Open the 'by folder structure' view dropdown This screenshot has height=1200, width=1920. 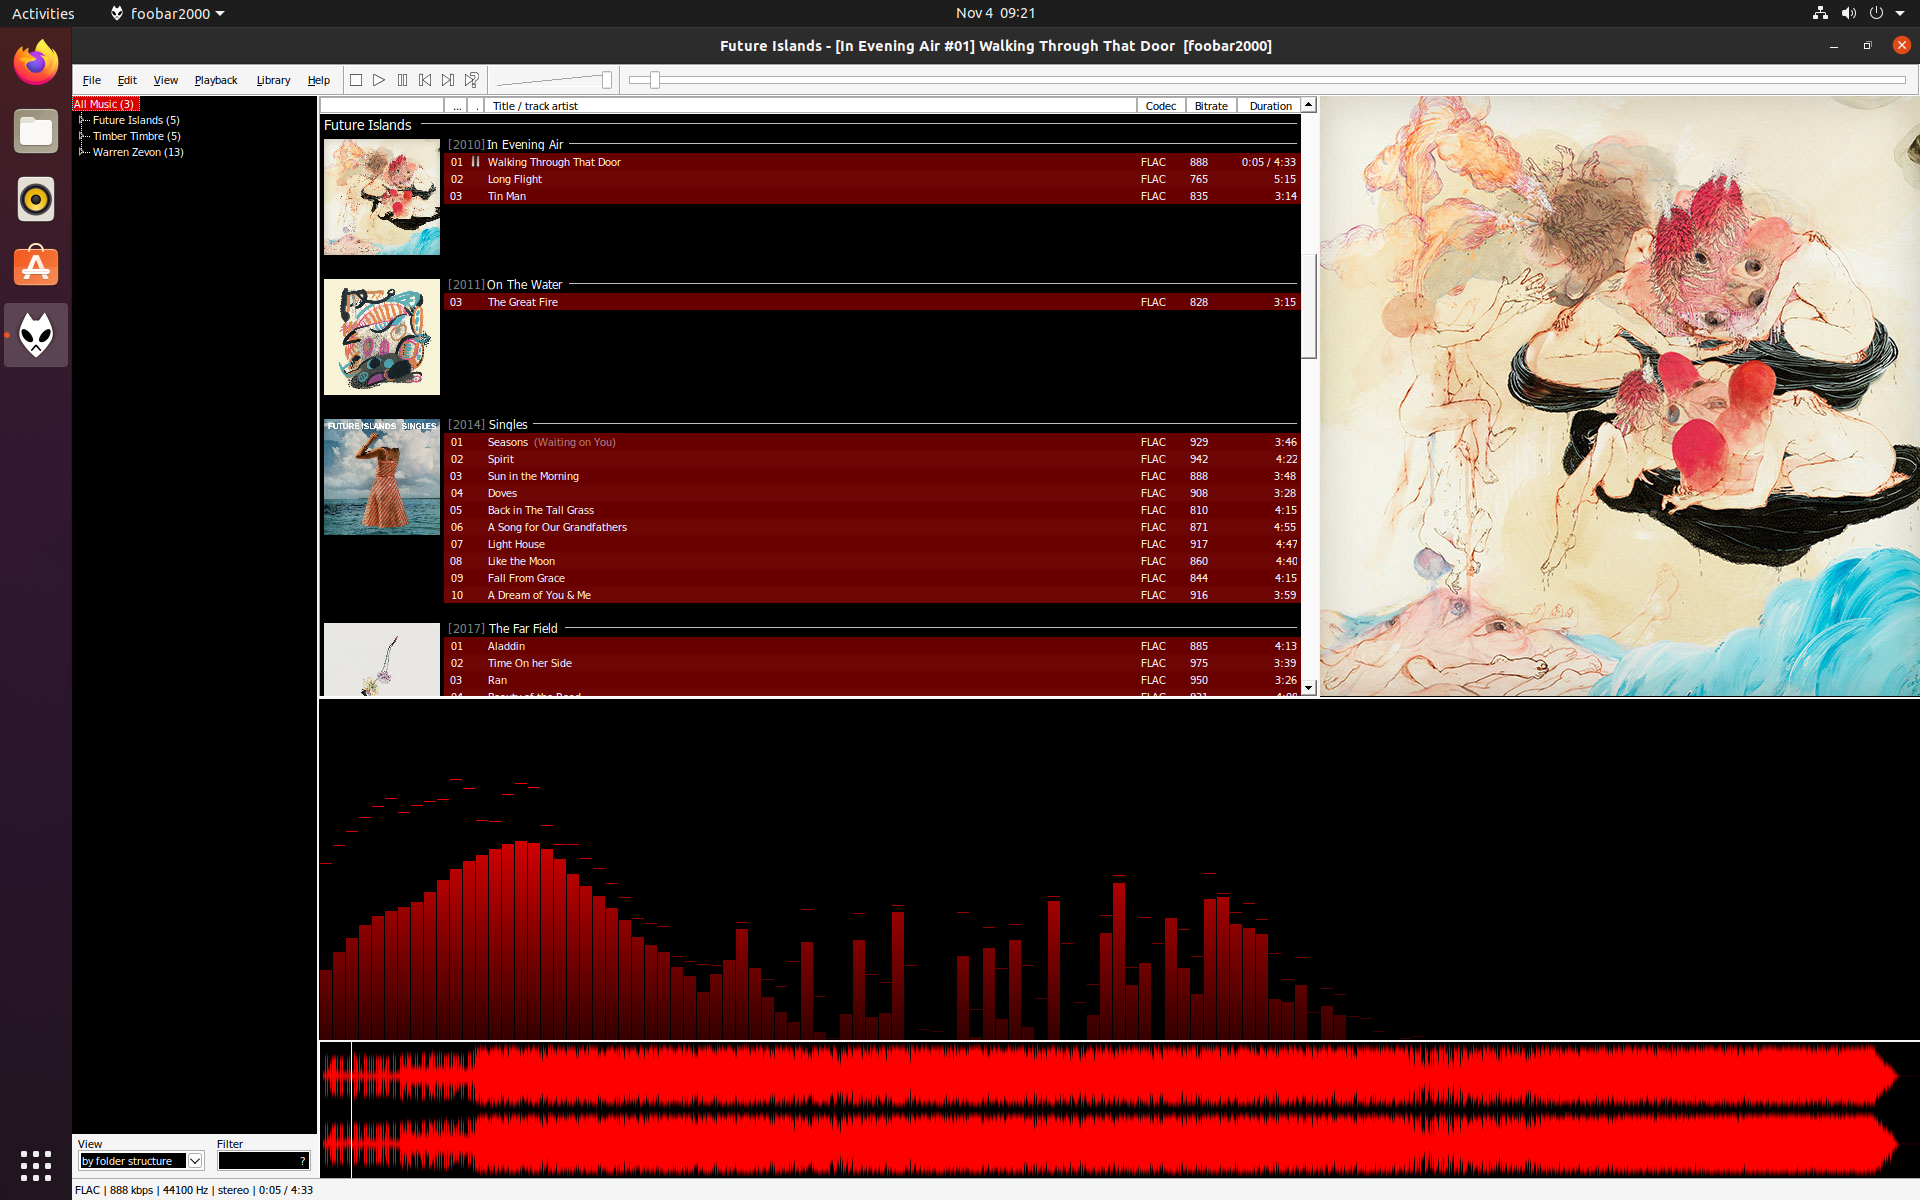click(x=141, y=1161)
